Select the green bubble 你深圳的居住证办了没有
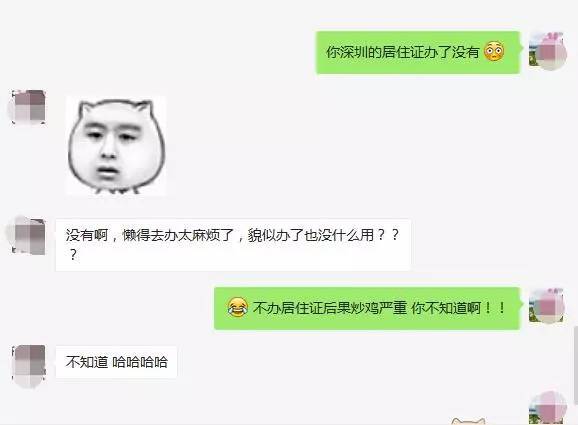The image size is (578, 425). [418, 52]
